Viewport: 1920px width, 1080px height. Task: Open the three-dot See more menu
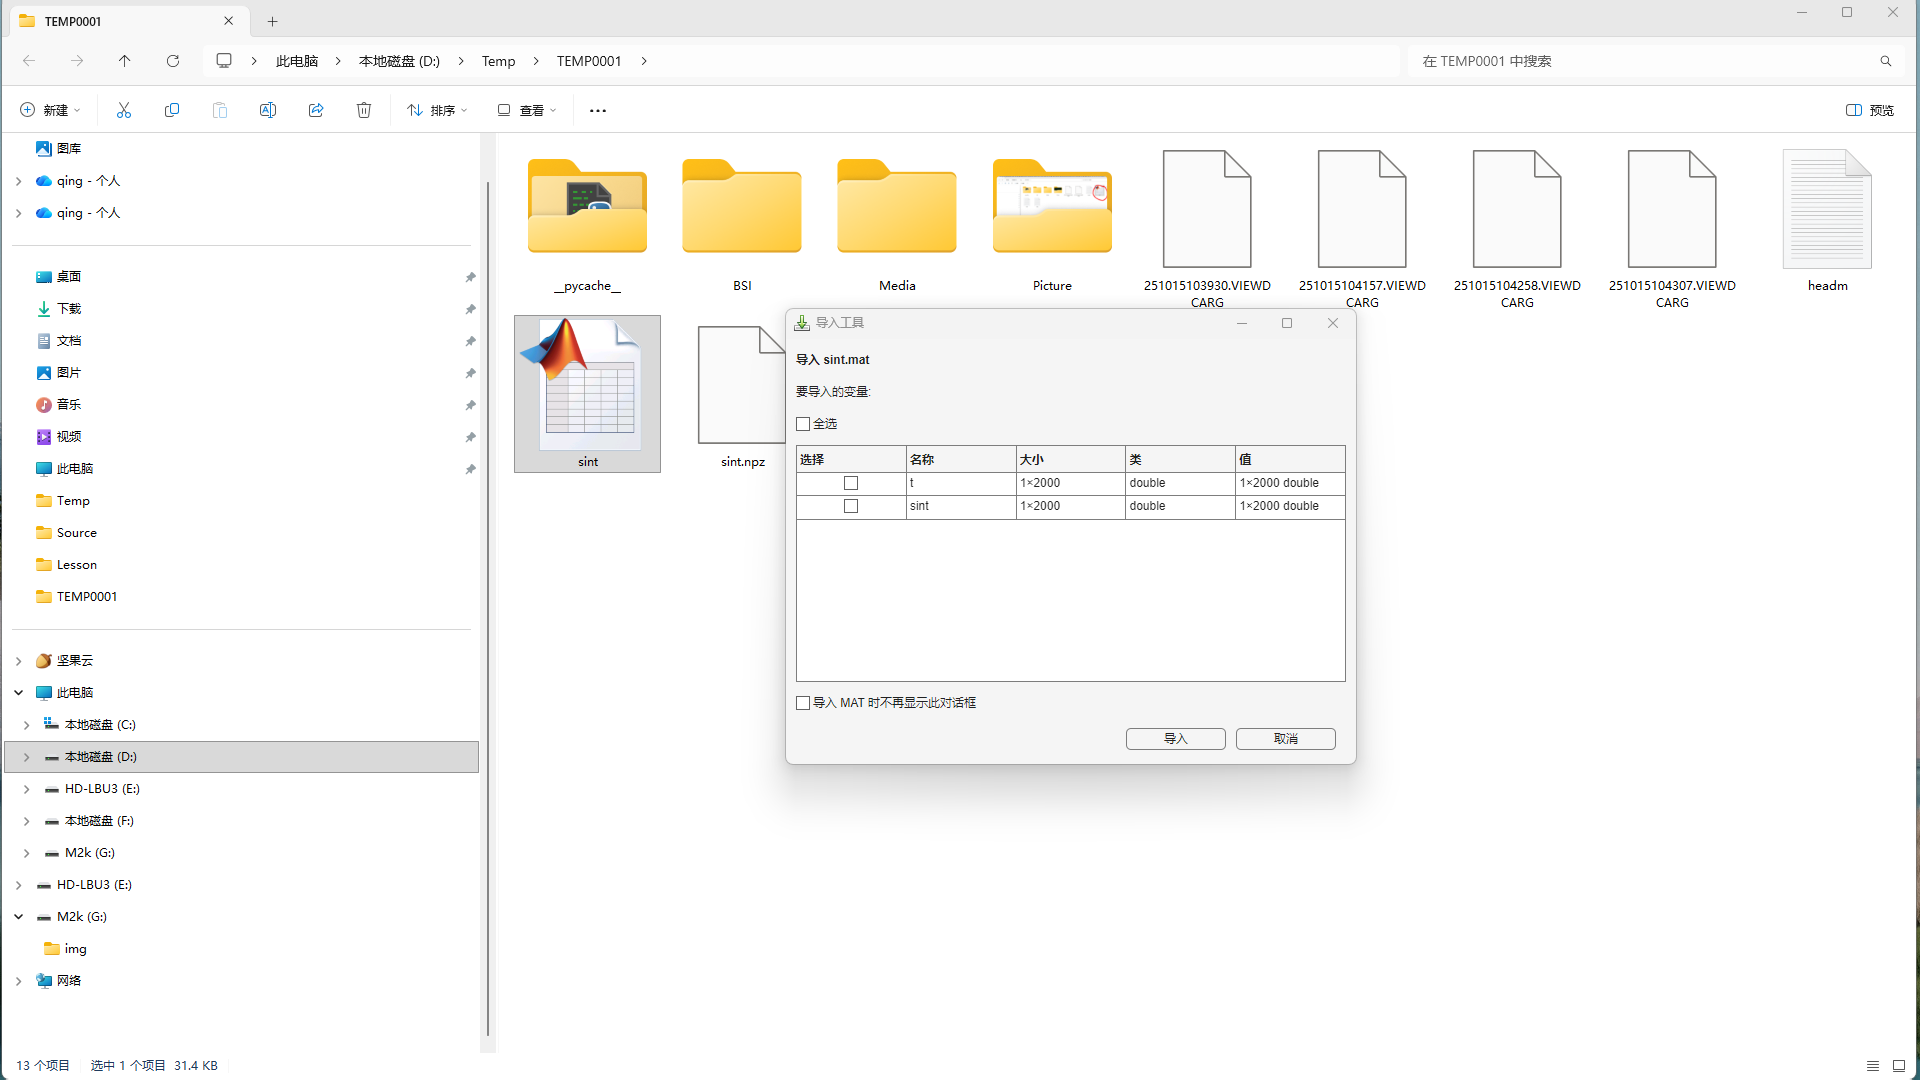tap(598, 110)
